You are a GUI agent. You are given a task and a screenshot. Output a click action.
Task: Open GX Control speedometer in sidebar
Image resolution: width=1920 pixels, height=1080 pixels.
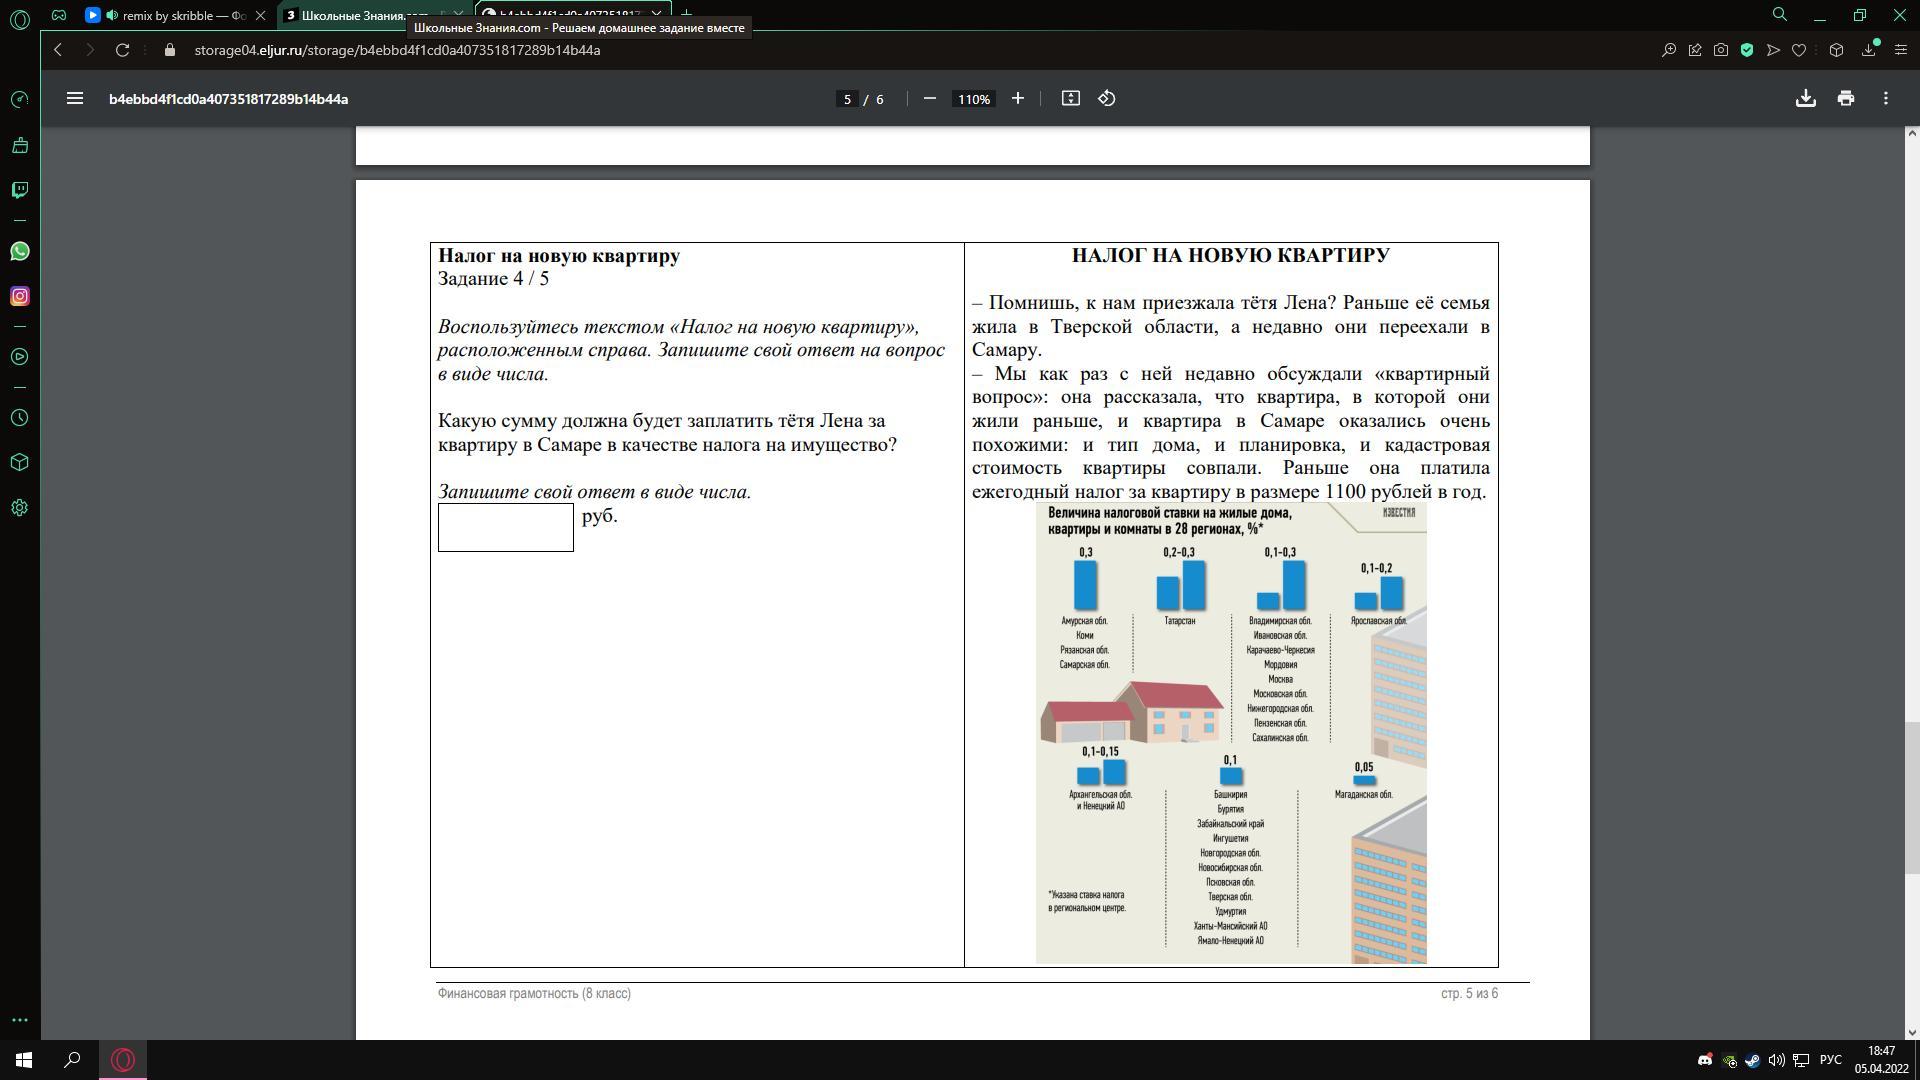[x=19, y=99]
